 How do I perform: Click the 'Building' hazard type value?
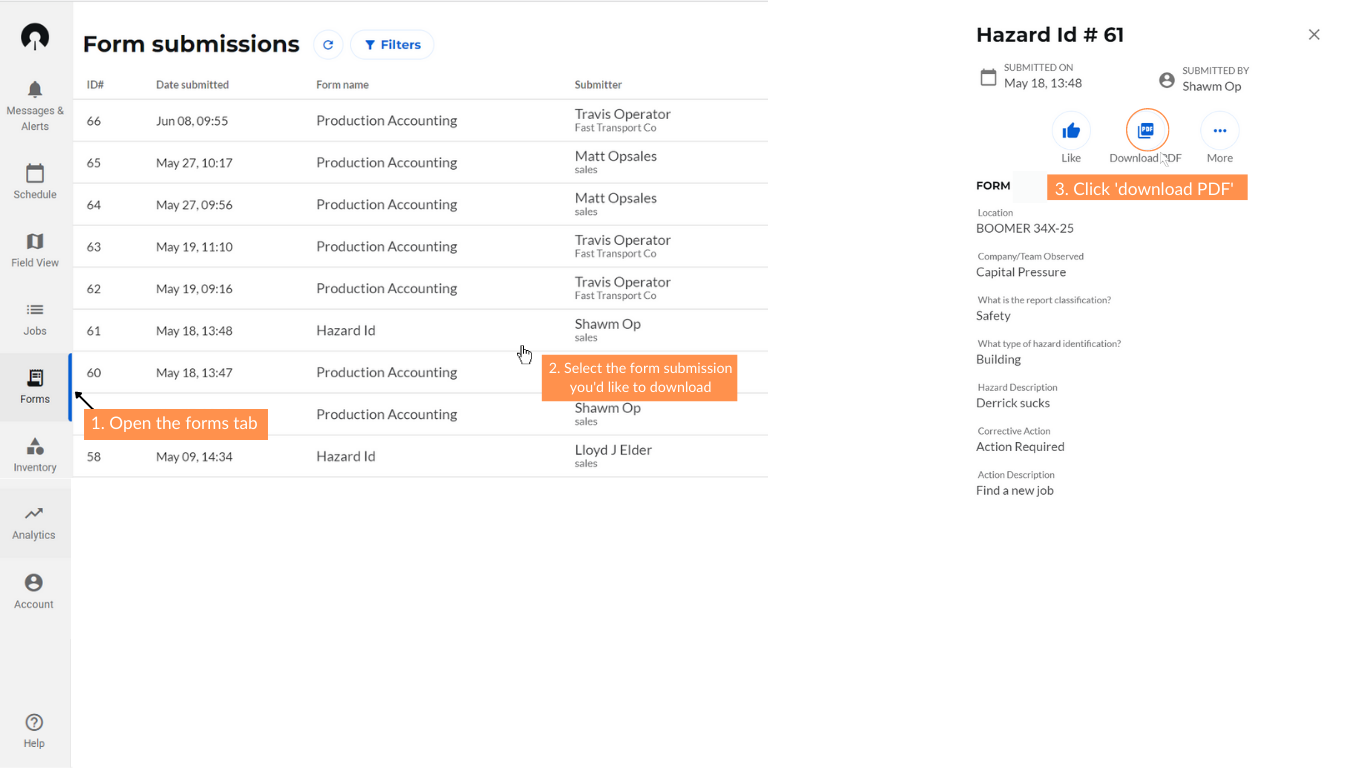[998, 360]
